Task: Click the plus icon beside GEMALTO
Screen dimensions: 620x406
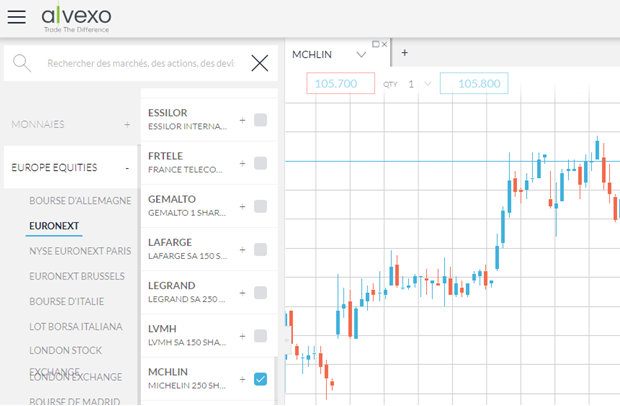Action: (x=242, y=206)
